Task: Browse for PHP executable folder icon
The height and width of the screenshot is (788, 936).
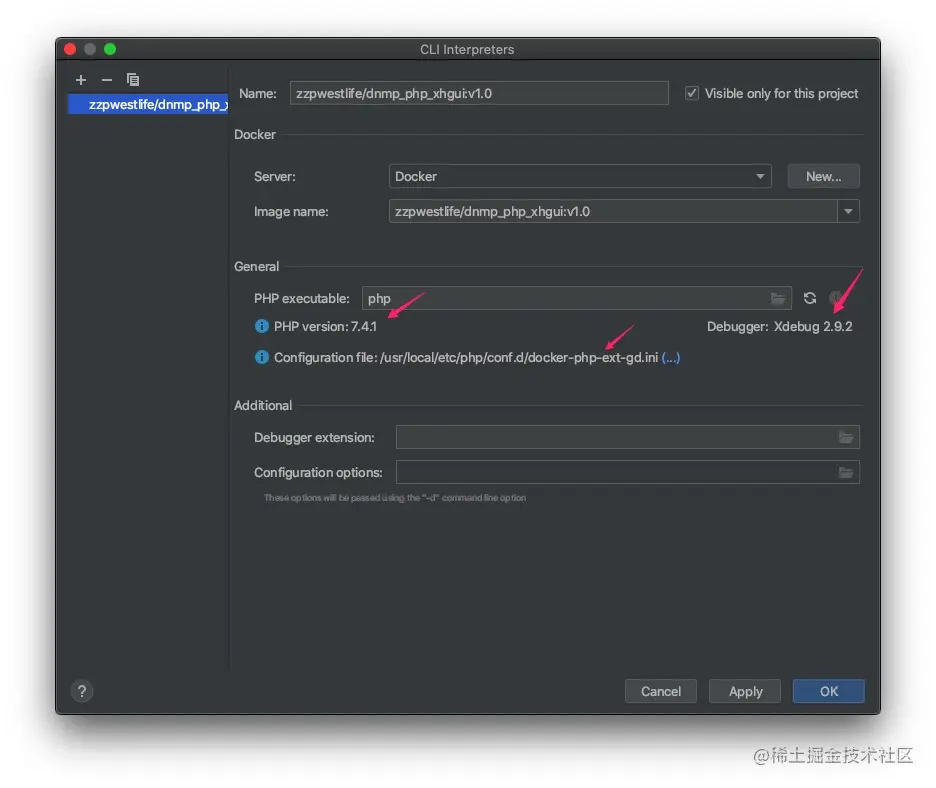Action: click(x=778, y=298)
